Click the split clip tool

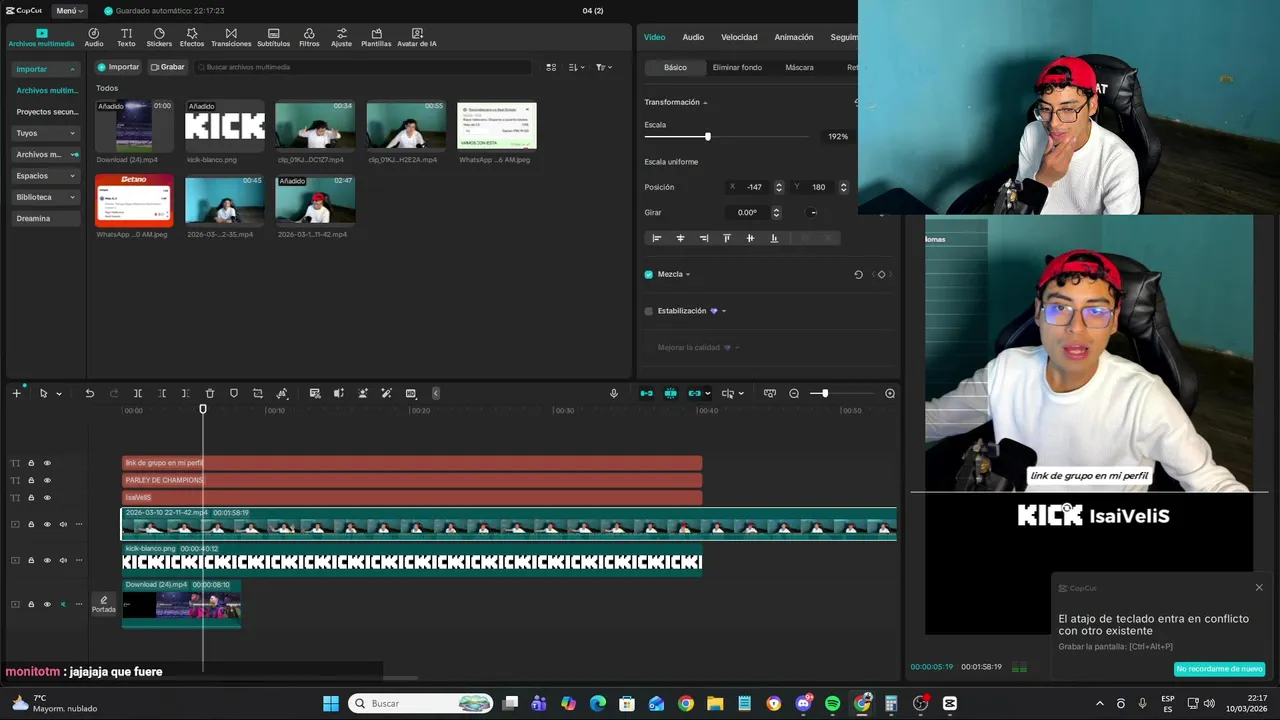[x=138, y=393]
